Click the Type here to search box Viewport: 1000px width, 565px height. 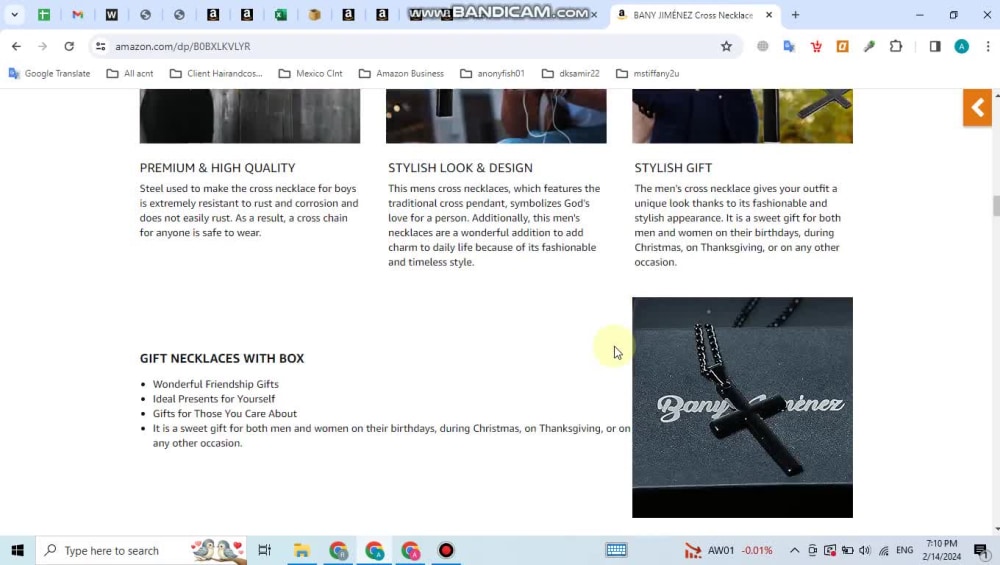click(x=142, y=550)
